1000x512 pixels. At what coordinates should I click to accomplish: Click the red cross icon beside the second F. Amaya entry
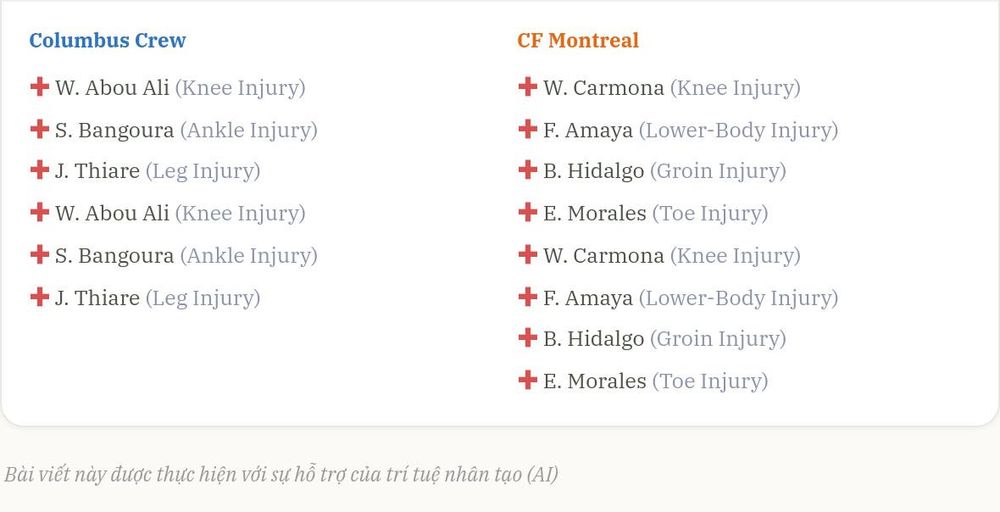[527, 296]
